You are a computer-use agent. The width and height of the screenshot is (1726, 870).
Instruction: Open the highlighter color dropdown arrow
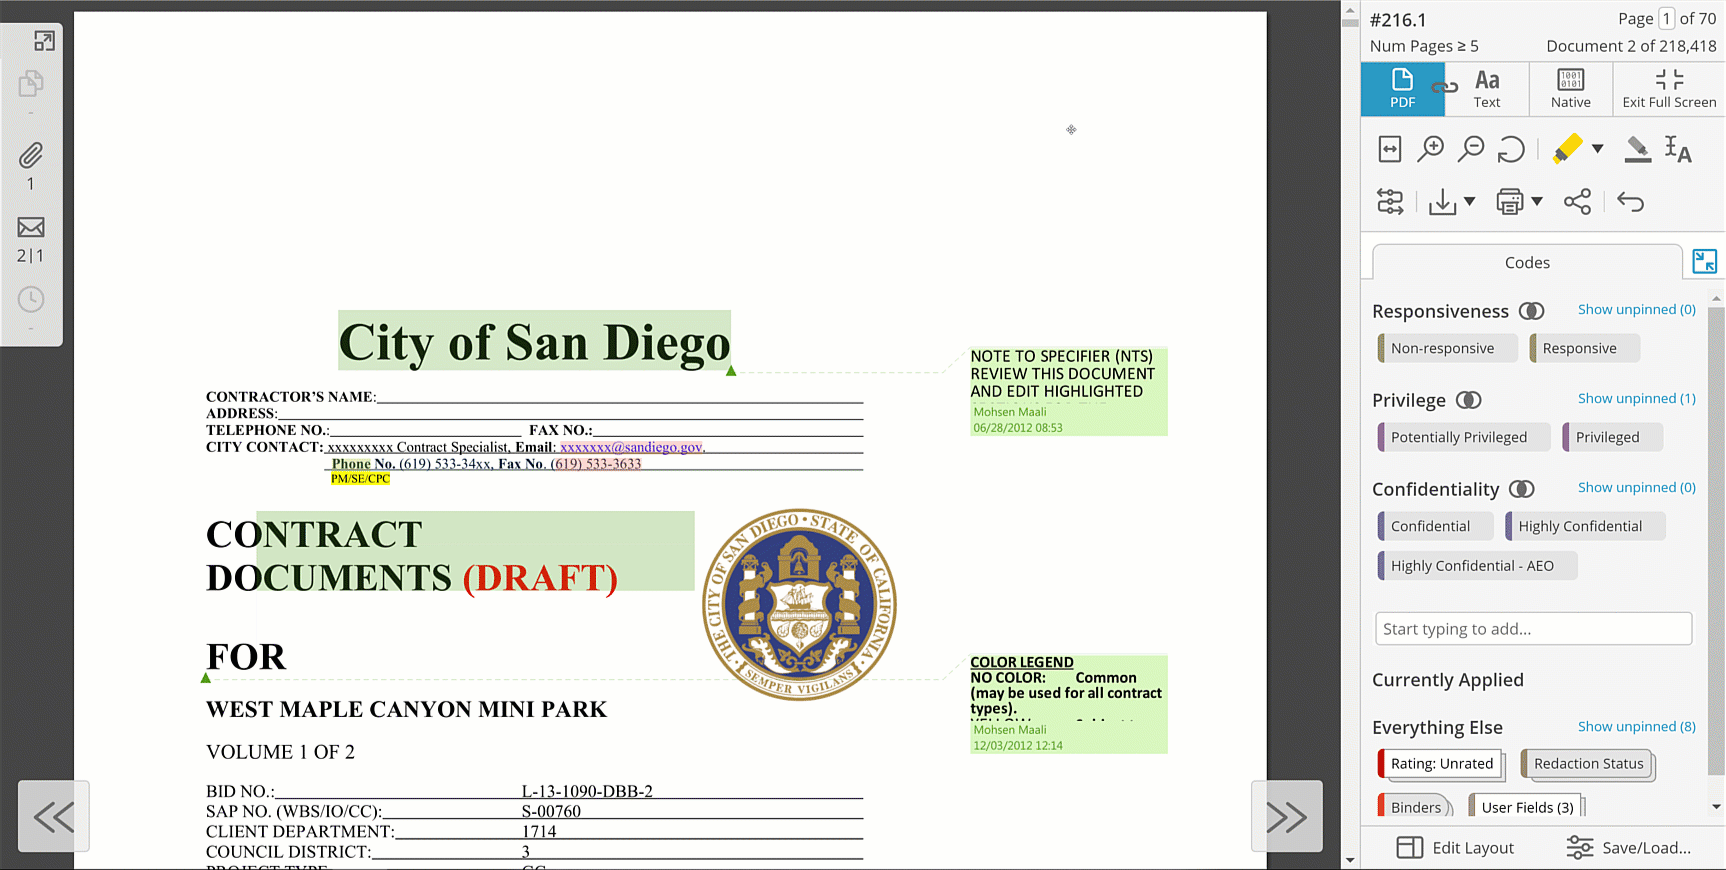tap(1597, 148)
